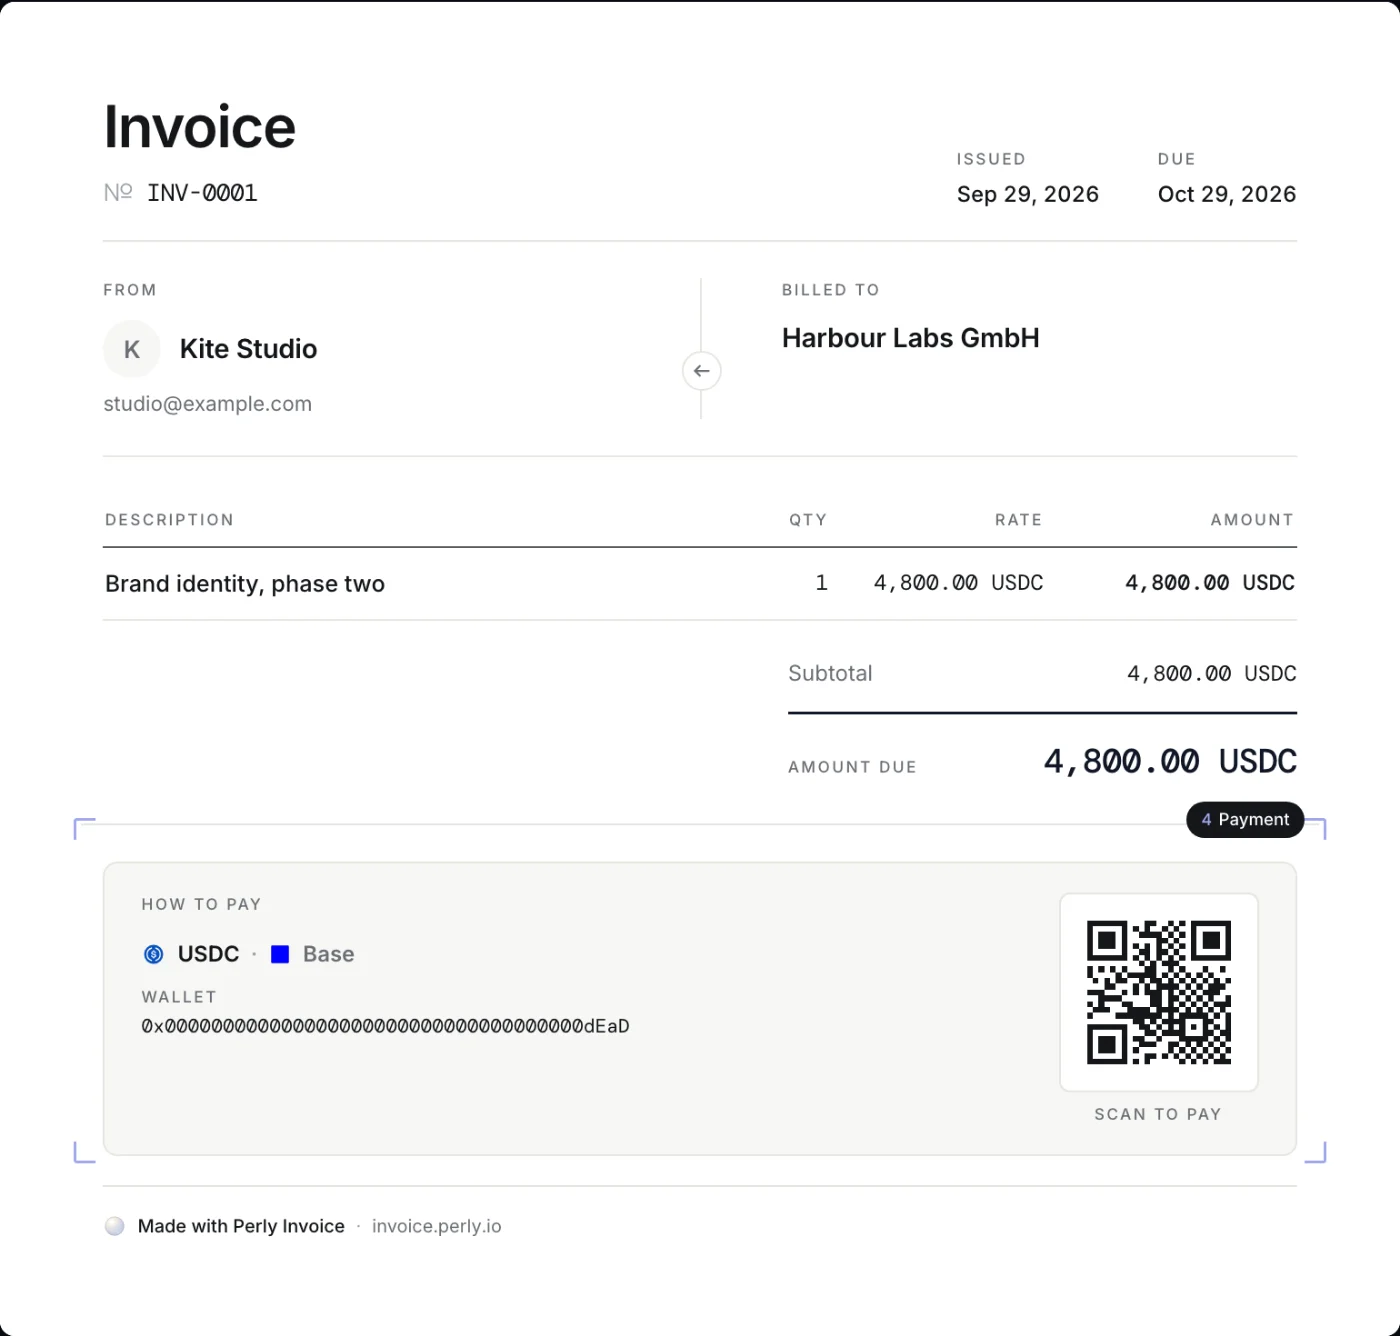The height and width of the screenshot is (1336, 1400).
Task: Click the DESCRIPTION column header
Action: point(169,520)
